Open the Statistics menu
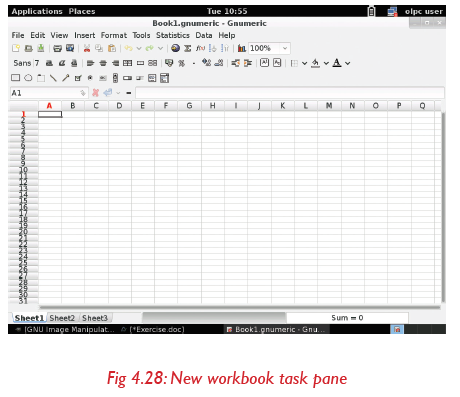This screenshot has height=397, width=460. point(173,35)
